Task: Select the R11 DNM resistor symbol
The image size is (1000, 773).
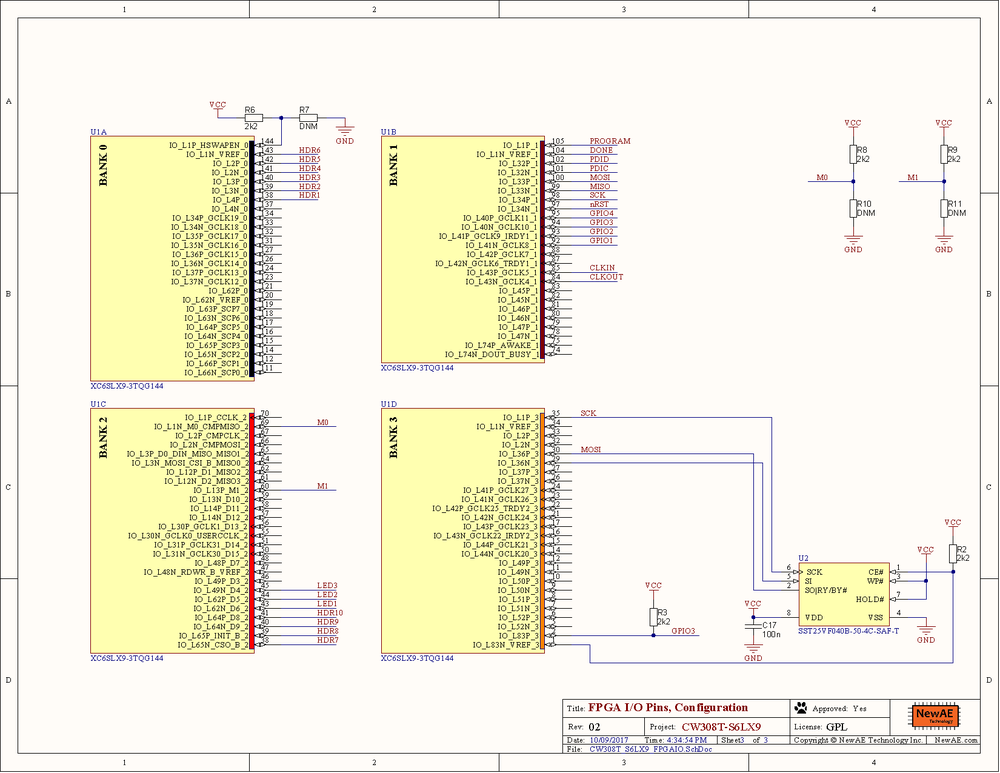Action: [943, 208]
